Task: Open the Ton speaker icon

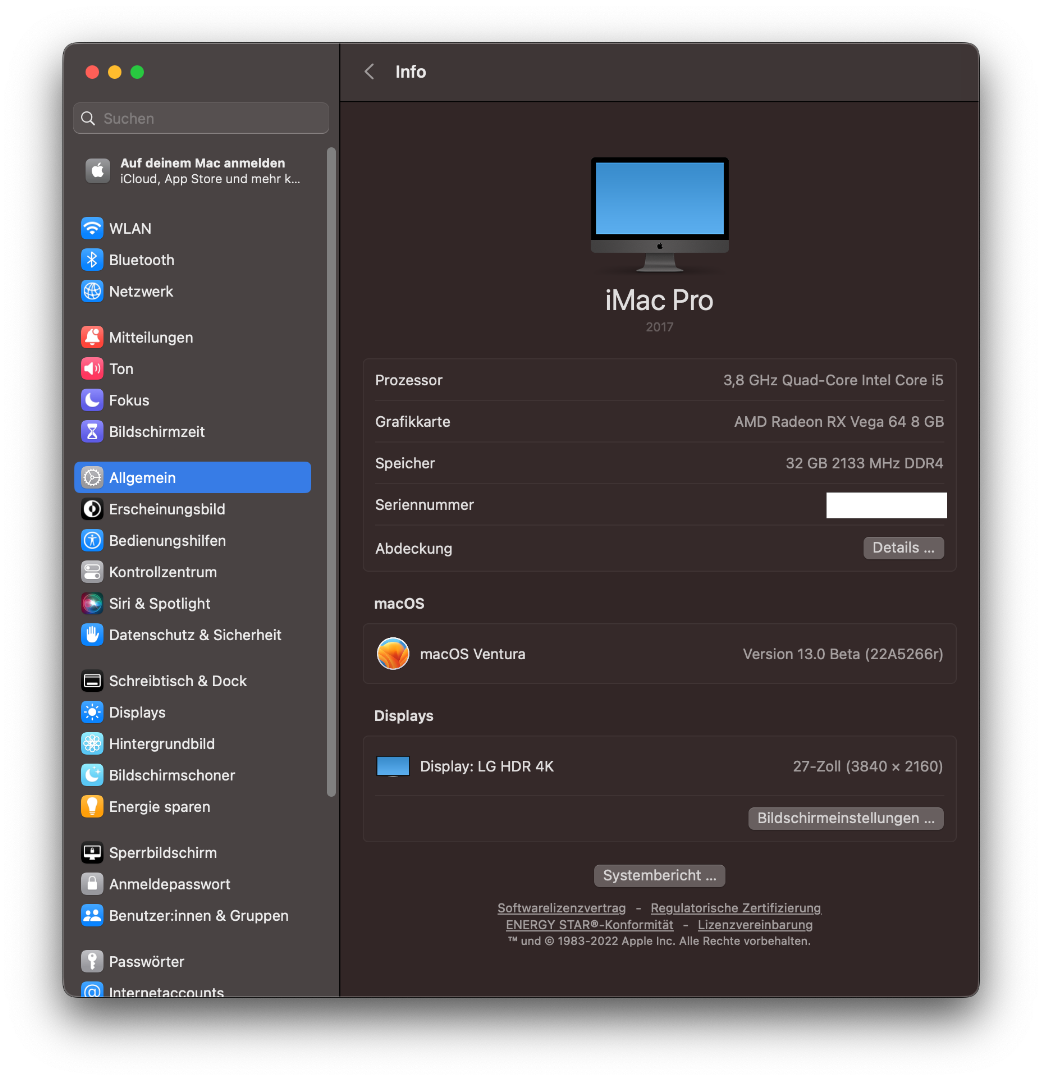Action: tap(92, 368)
